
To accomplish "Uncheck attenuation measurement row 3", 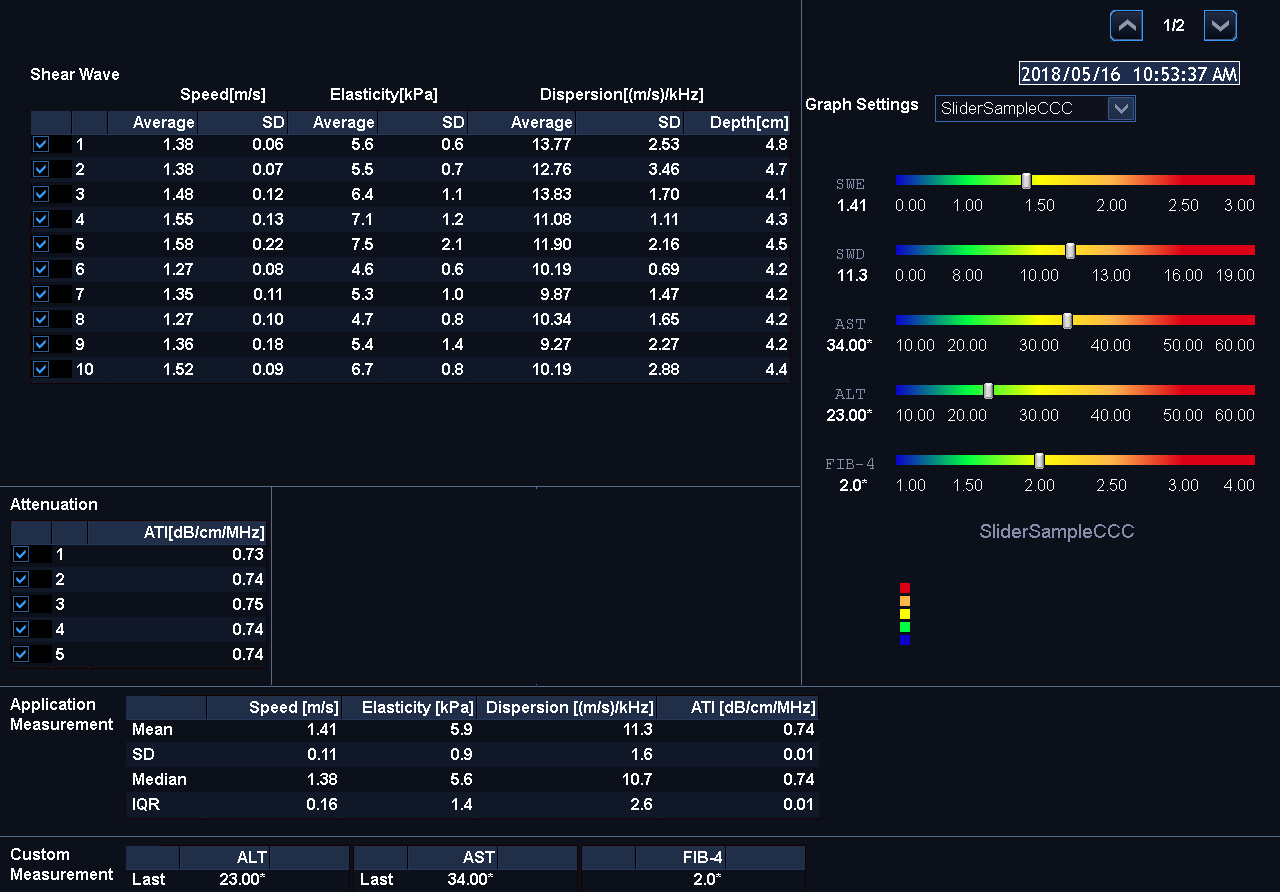I will pos(21,604).
